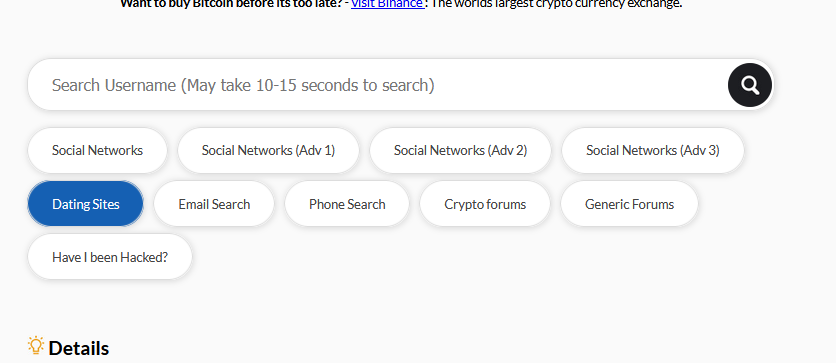This screenshot has height=363, width=836.
Task: Click the lightbulb icon beside Details
Action: coord(36,346)
